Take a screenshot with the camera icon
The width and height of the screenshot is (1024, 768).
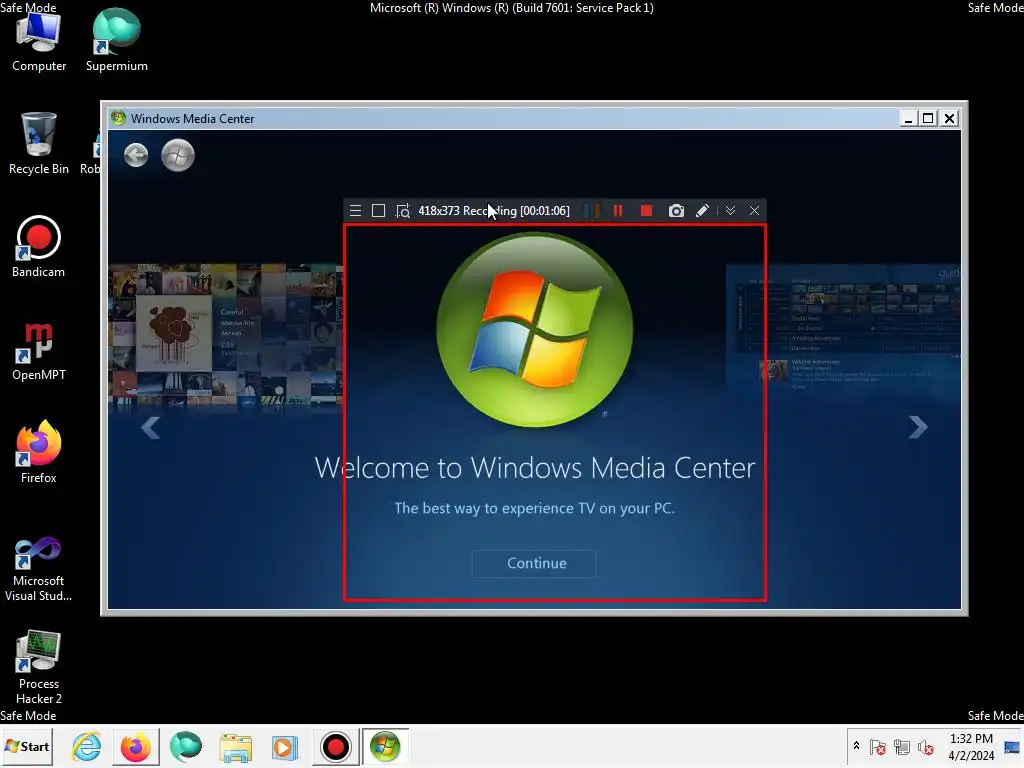point(676,210)
